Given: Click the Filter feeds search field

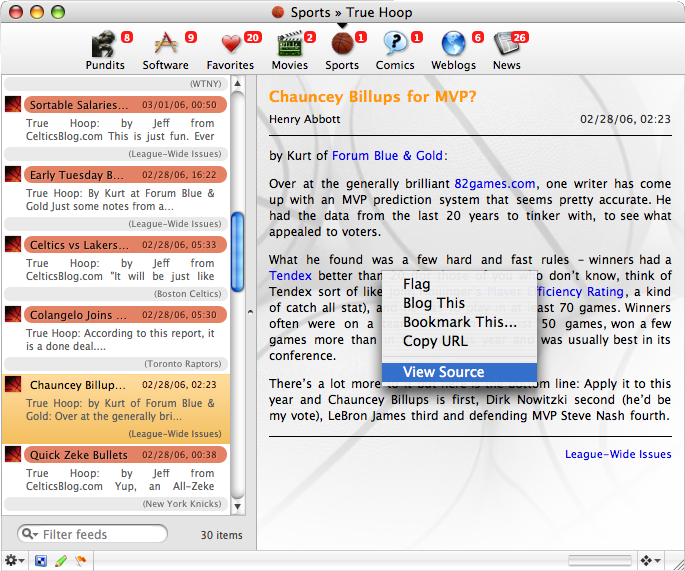Looking at the screenshot, I should pyautogui.click(x=93, y=534).
